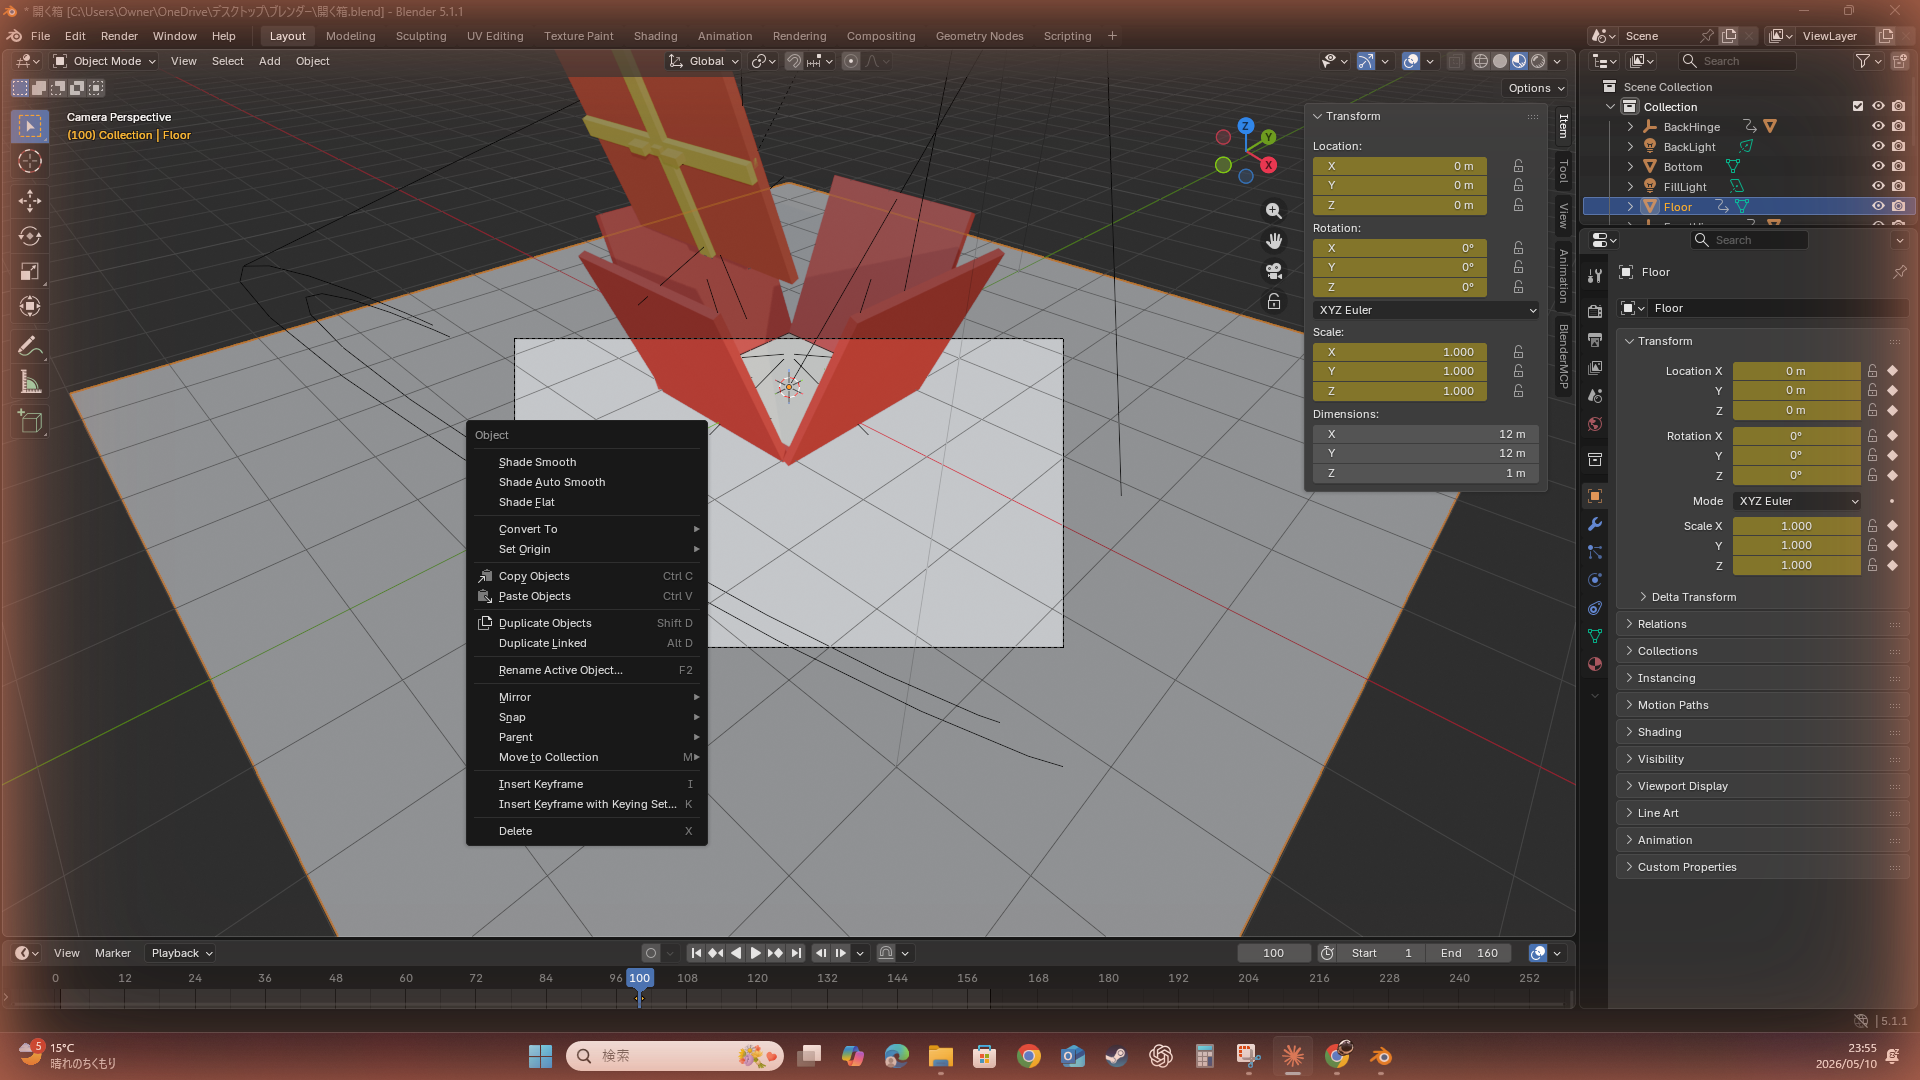Screen dimensions: 1920x1080
Task: Open the Output properties tab
Action: [x=1595, y=340]
